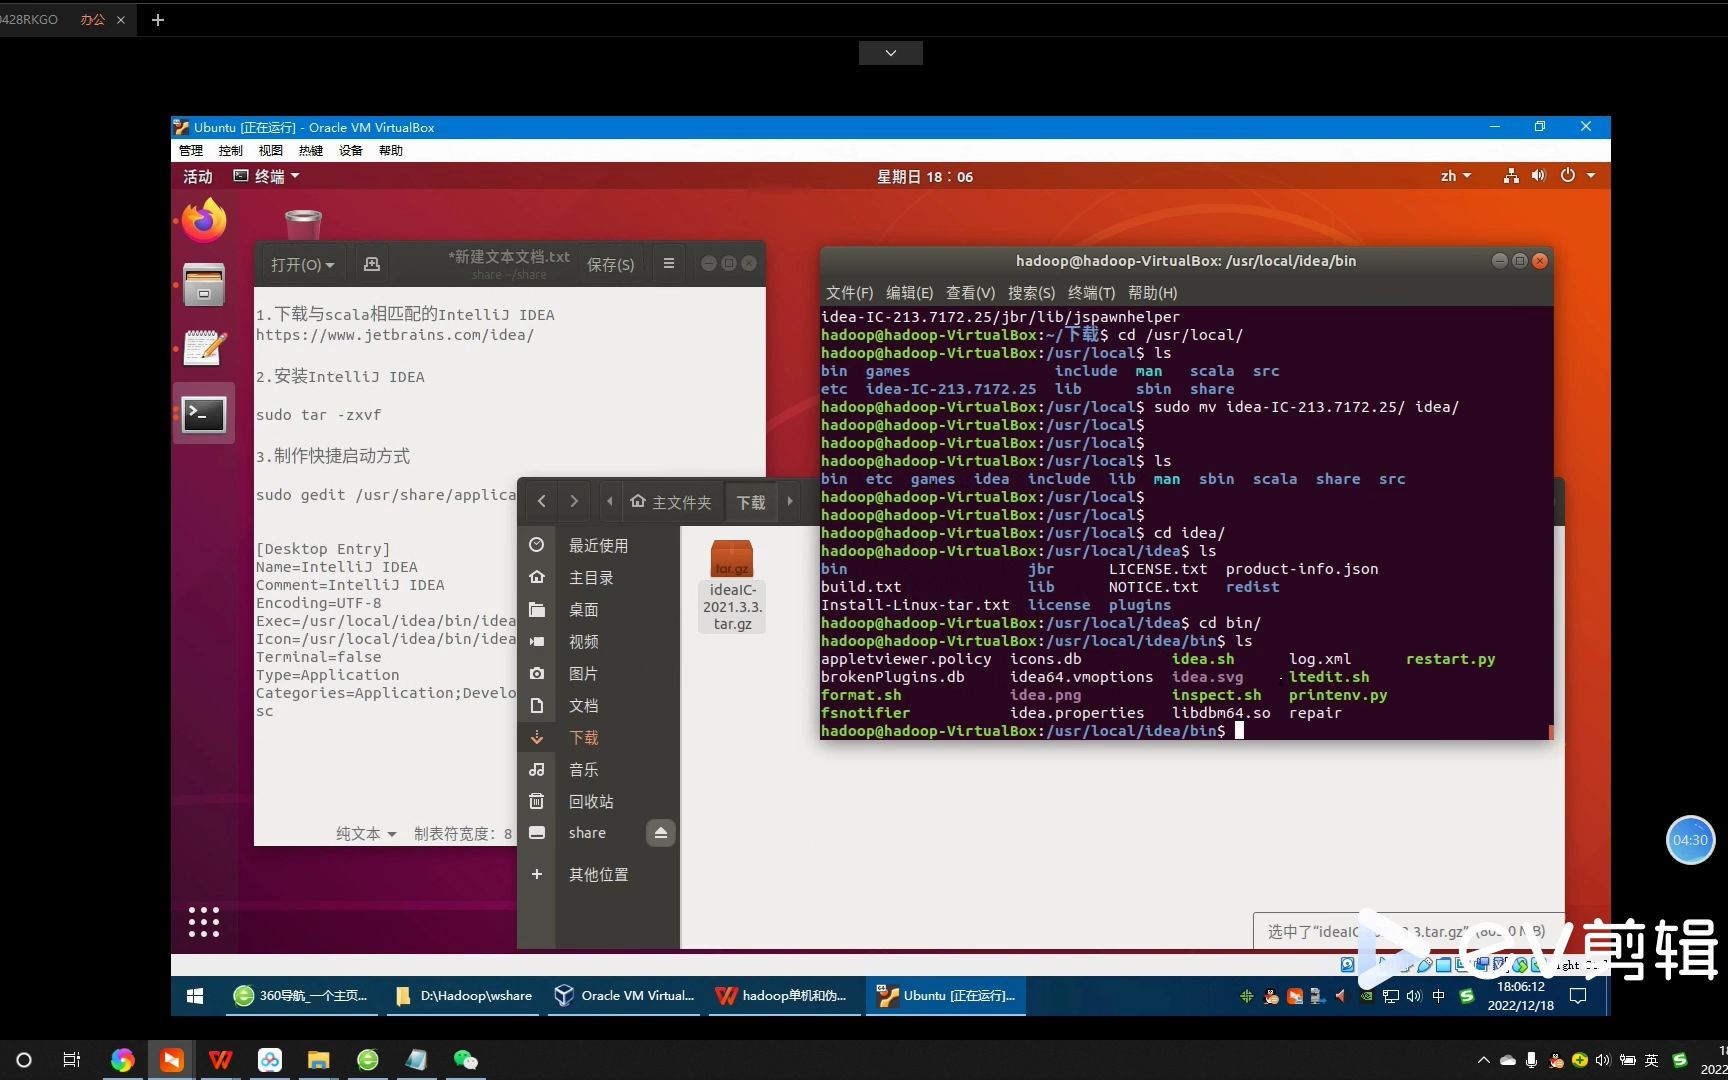This screenshot has width=1728, height=1080.
Task: Go back in the file manager
Action: click(542, 502)
